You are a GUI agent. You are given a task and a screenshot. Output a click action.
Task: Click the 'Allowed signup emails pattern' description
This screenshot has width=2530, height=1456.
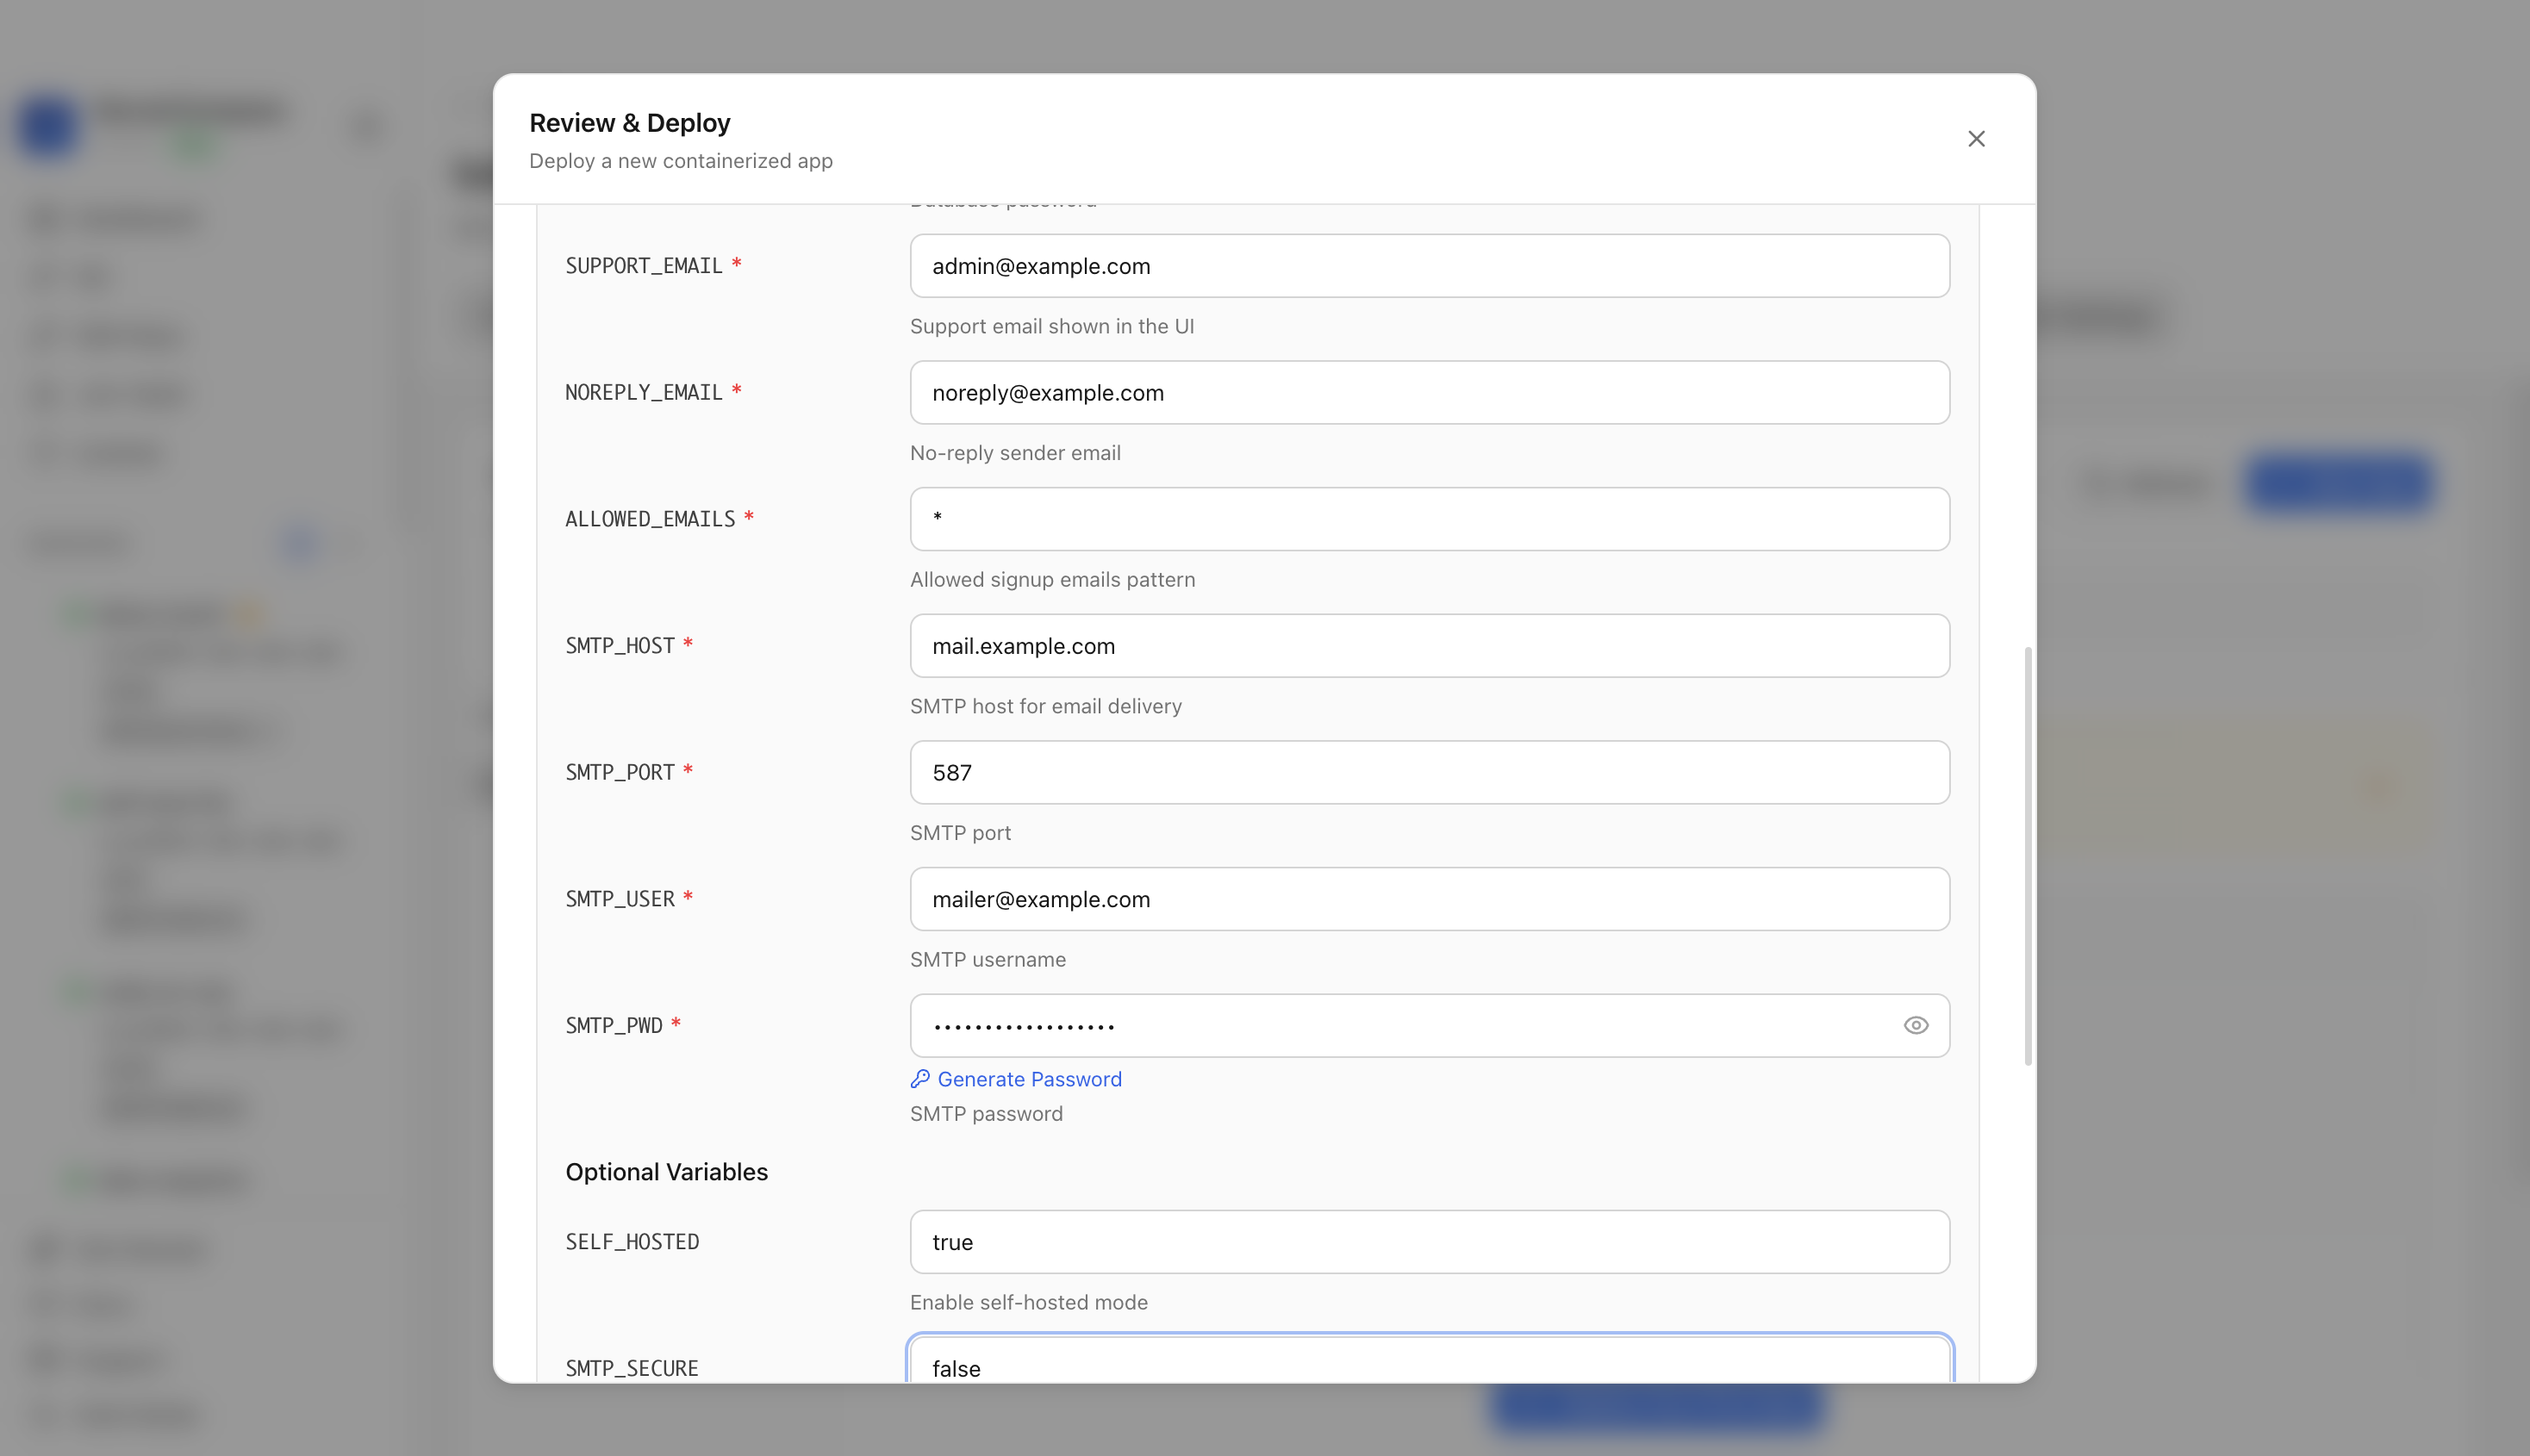click(1052, 580)
